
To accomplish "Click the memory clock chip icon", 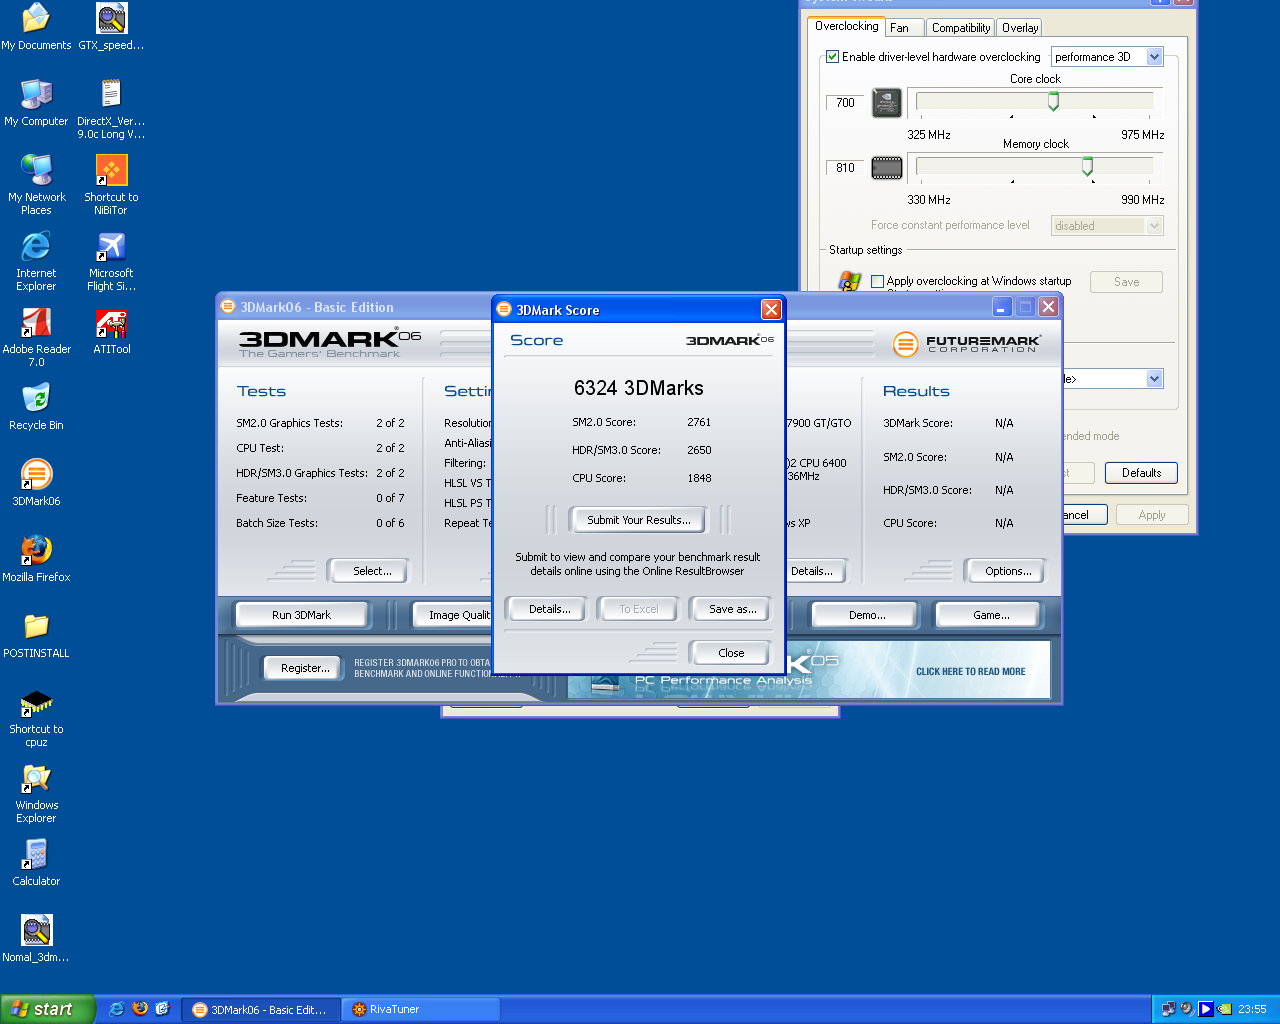I will (887, 168).
